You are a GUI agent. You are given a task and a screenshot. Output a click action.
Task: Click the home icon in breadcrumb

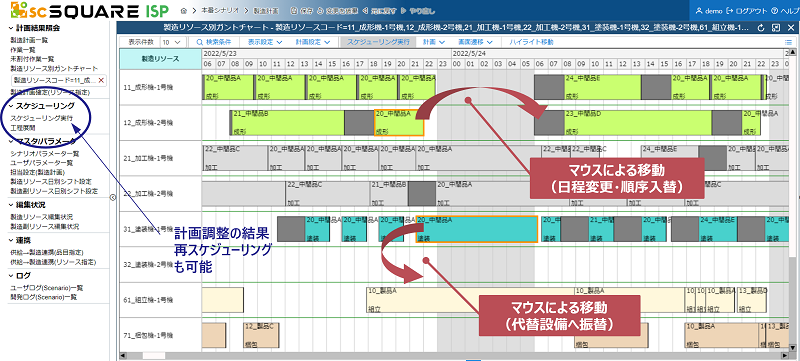tap(184, 10)
